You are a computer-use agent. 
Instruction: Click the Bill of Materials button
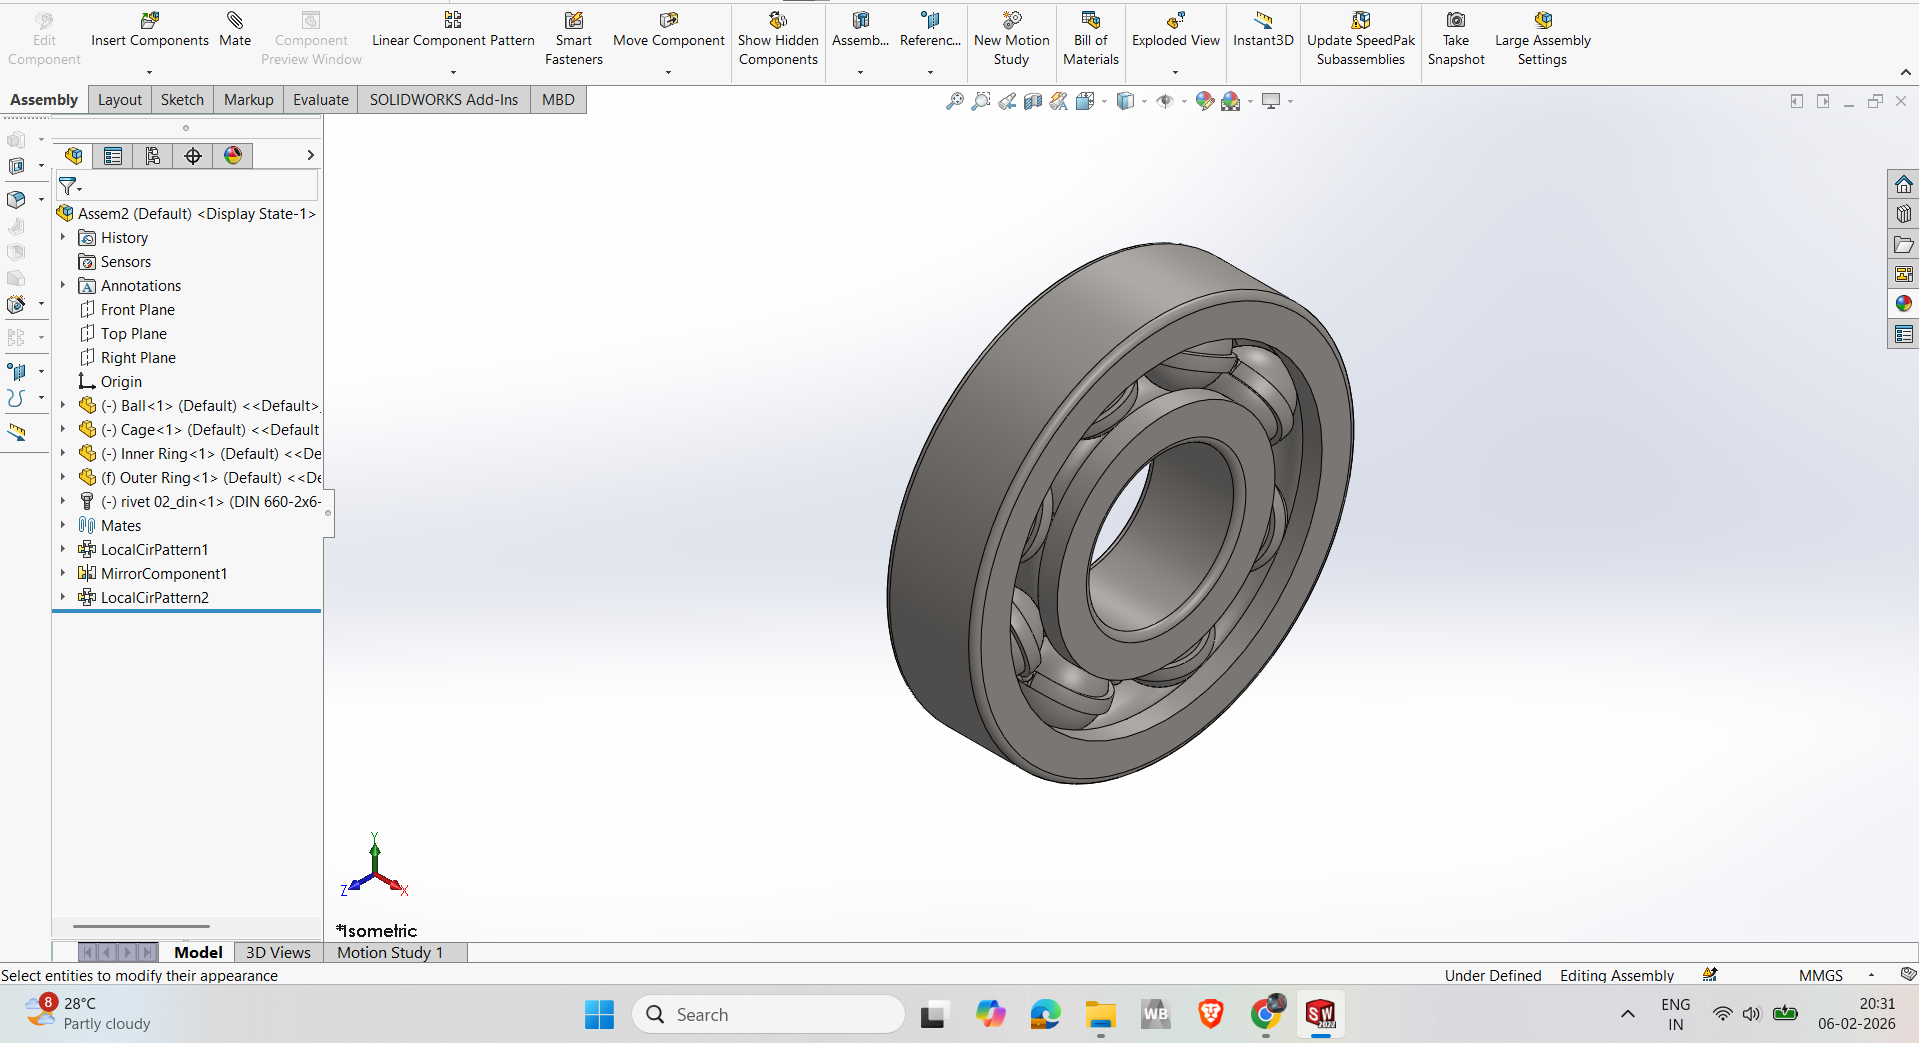tap(1090, 40)
